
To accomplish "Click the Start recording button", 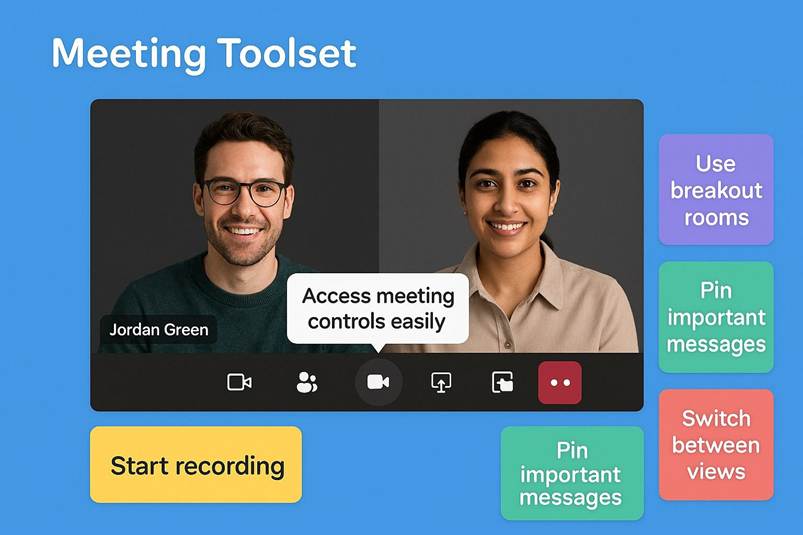I will click(196, 465).
